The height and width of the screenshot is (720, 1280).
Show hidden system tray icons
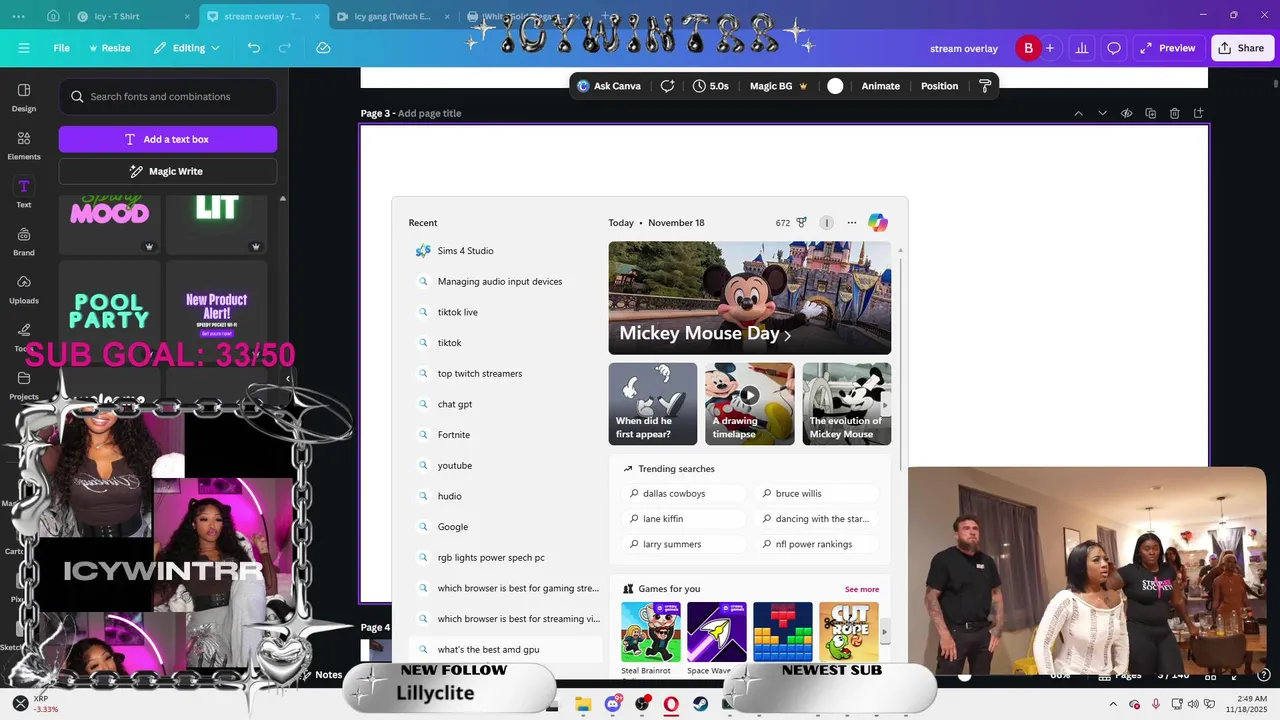click(x=1113, y=704)
